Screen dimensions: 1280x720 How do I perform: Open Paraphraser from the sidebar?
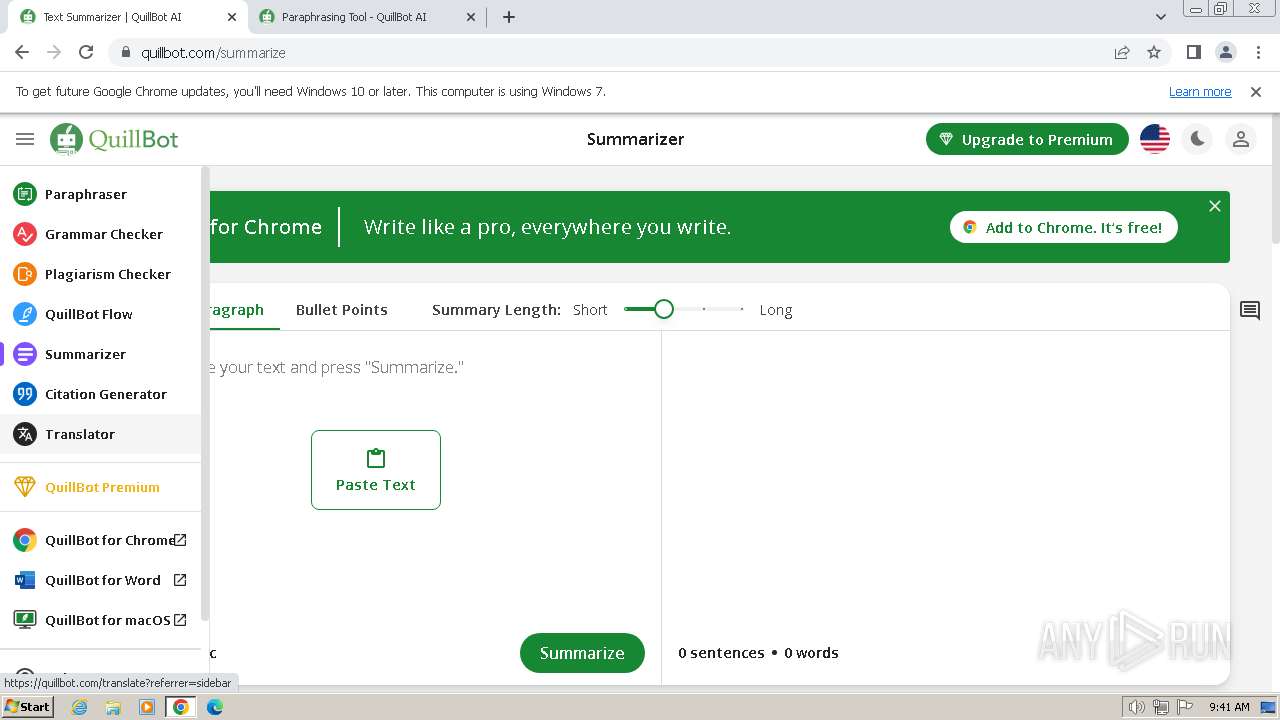pyautogui.click(x=100, y=194)
